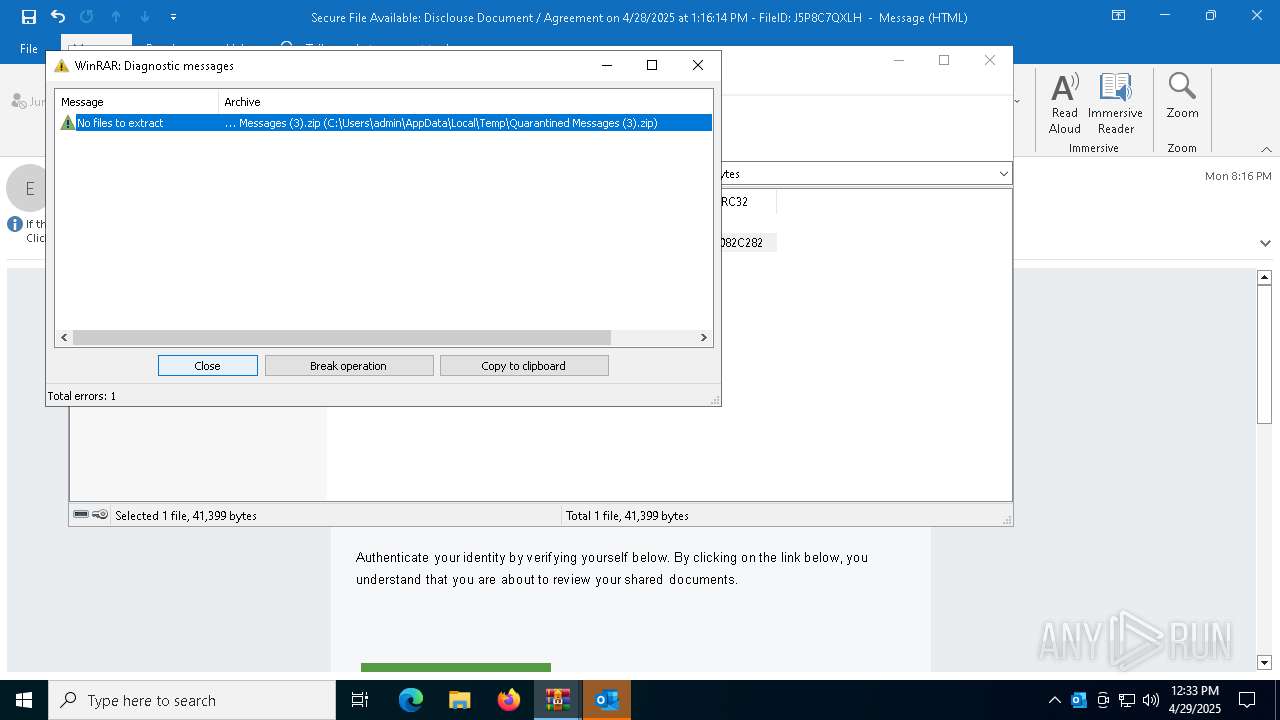This screenshot has width=1280, height=720.
Task: Expand the message header with the chevron
Action: pos(1265,243)
